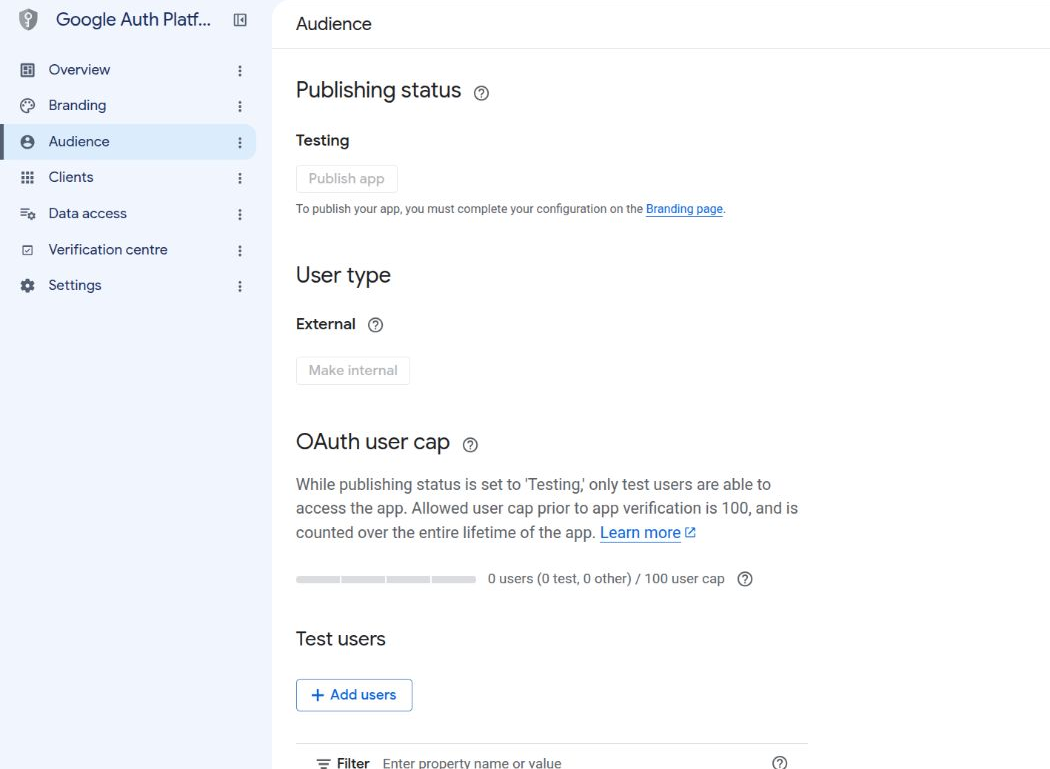Screen dimensions: 1050x769
Task: Click the Clients grid icon
Action: pyautogui.click(x=27, y=178)
